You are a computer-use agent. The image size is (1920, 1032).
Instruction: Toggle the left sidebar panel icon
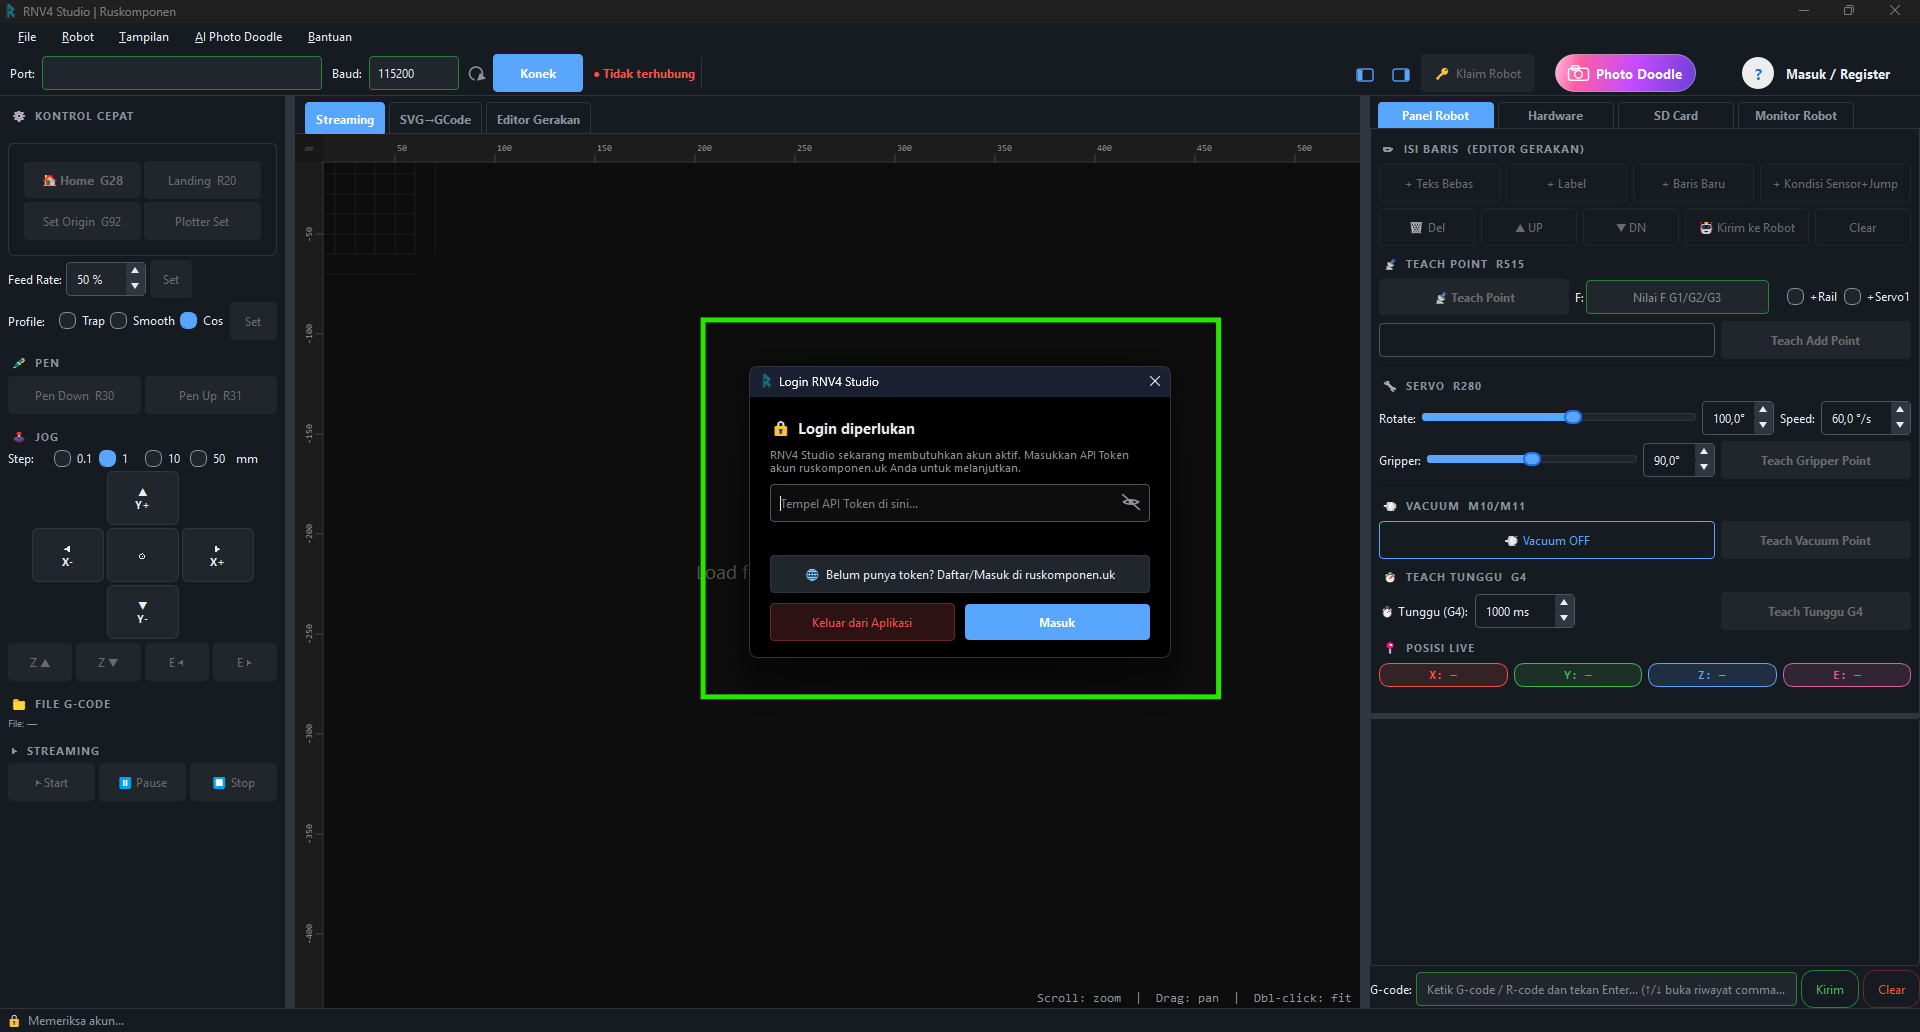(1365, 74)
